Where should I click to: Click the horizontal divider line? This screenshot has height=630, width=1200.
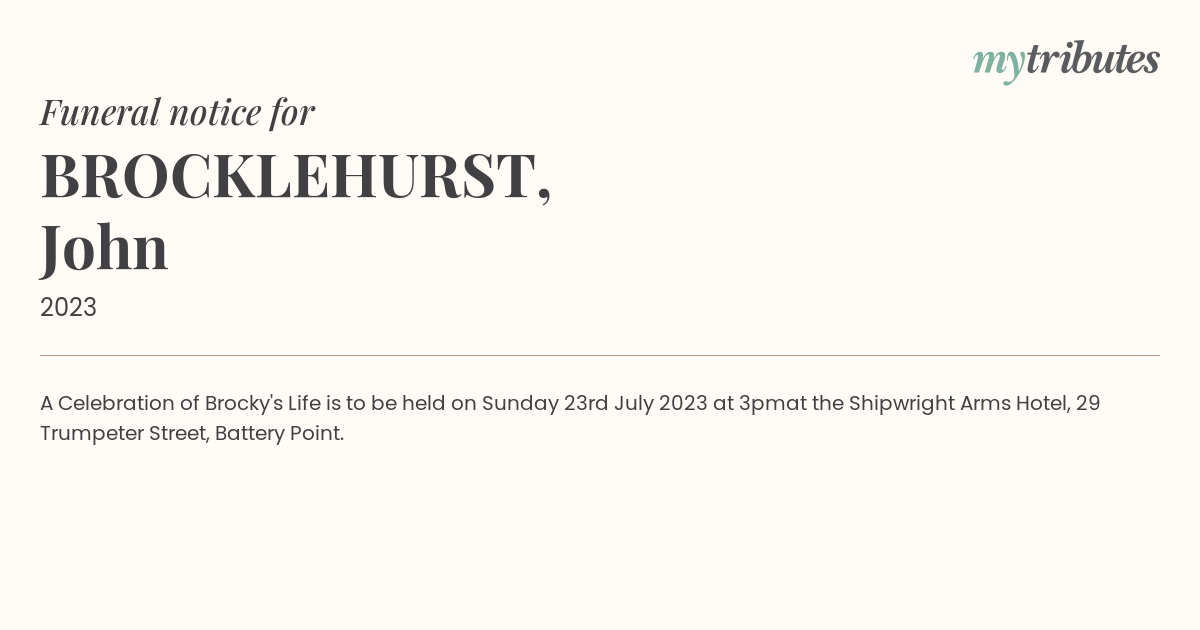point(600,355)
